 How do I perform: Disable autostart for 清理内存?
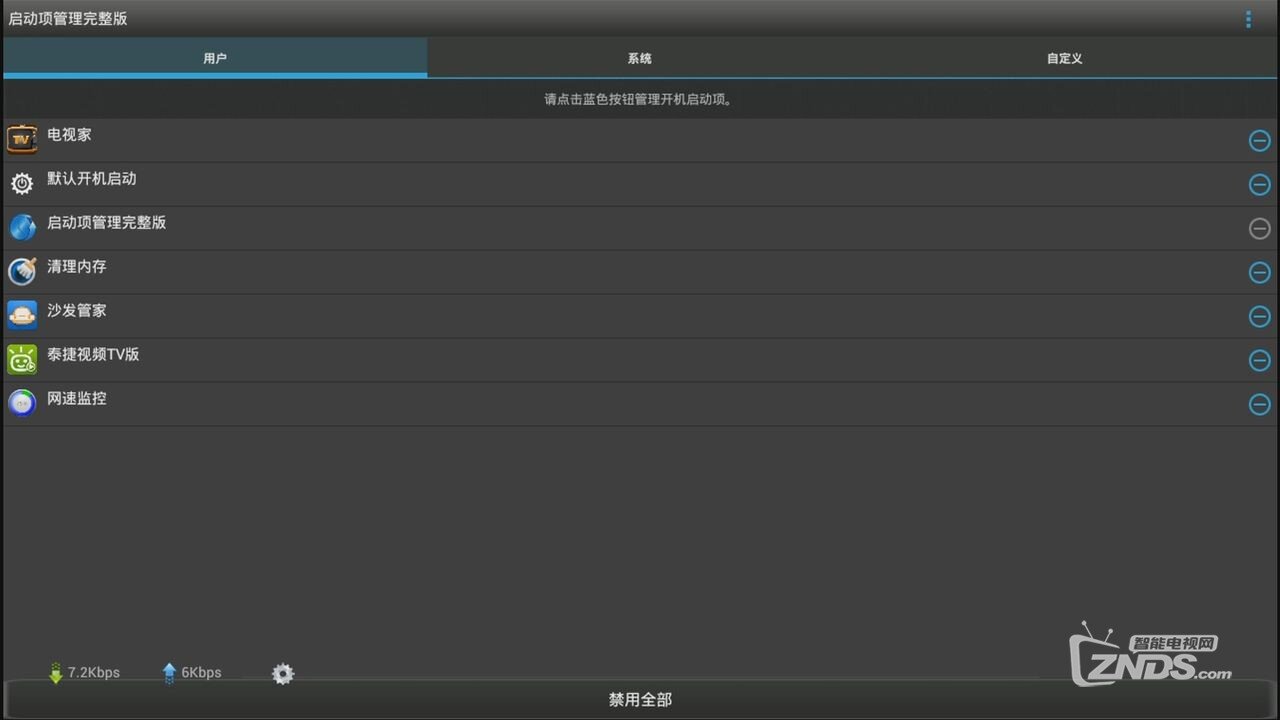pos(1260,273)
